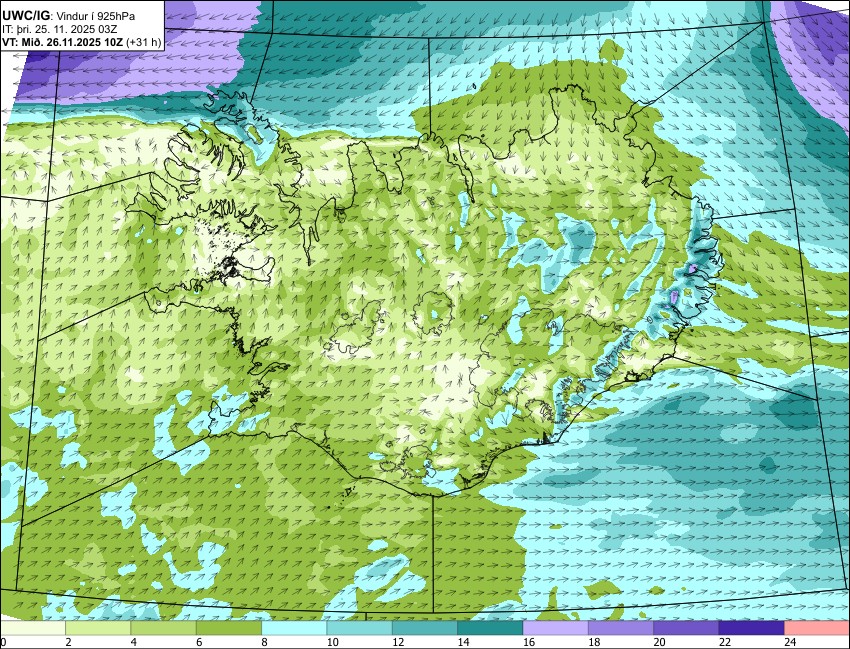Click the 0–2 m/s palest legend swatch
Screen dimensions: 850x649
coord(33,628)
